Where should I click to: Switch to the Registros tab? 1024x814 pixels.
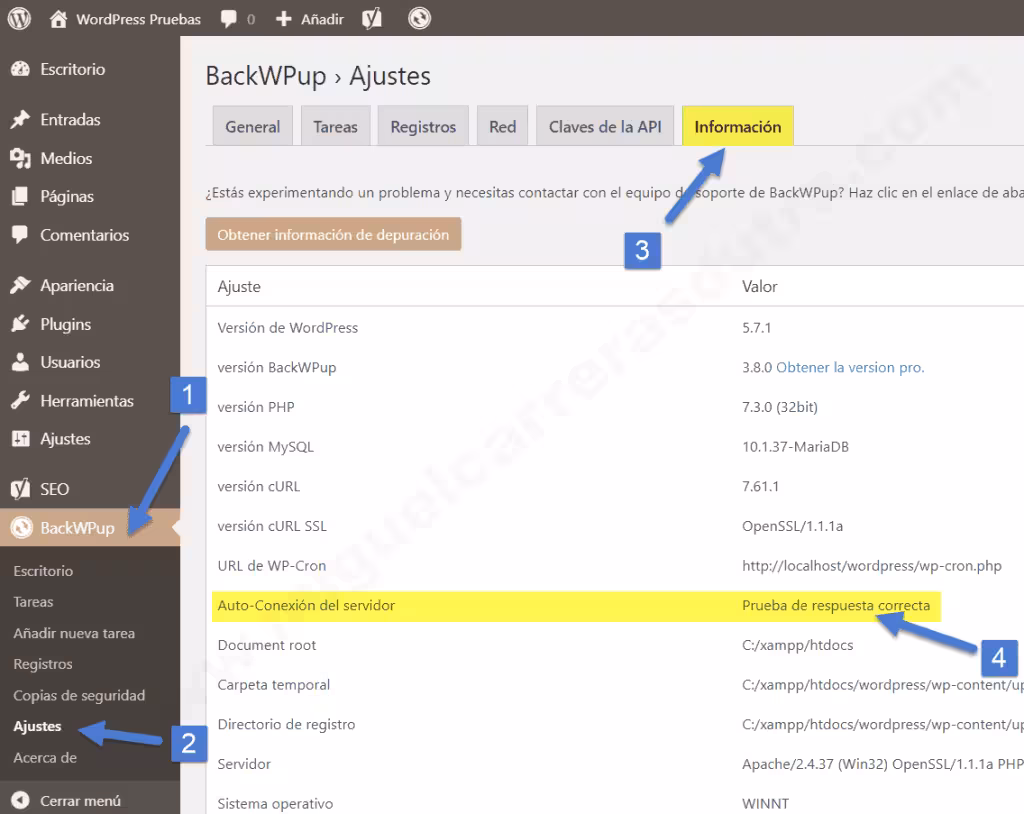pyautogui.click(x=423, y=126)
